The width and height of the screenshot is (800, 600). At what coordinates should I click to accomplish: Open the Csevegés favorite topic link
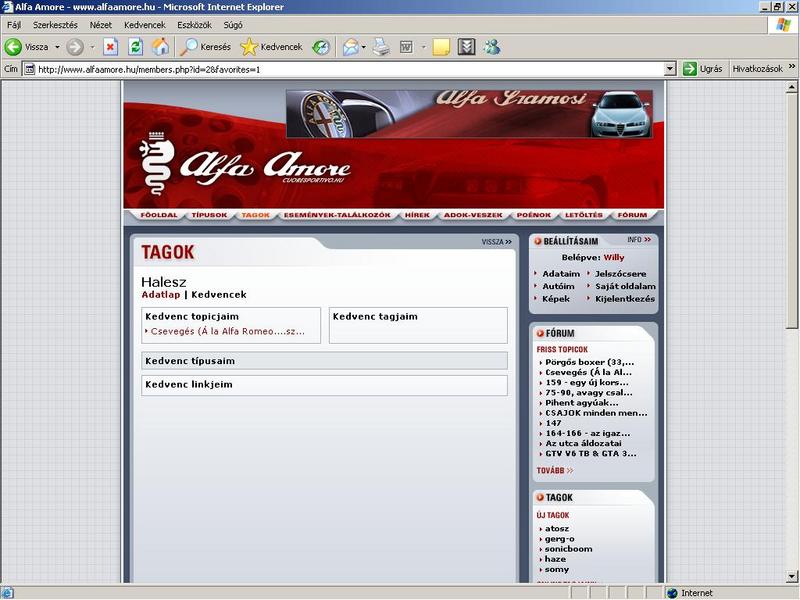point(228,331)
